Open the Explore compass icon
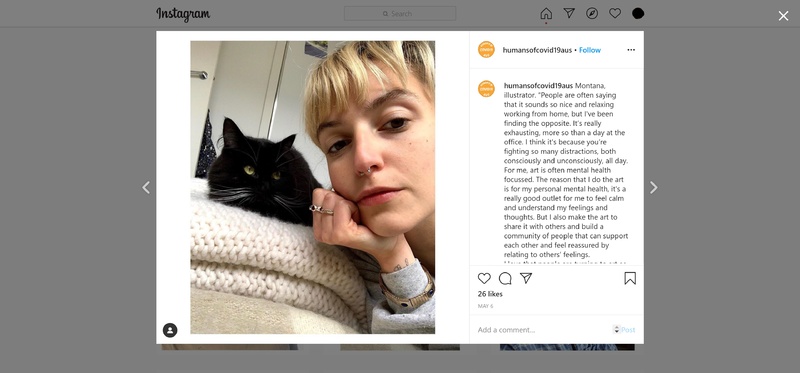800x373 pixels. 592,13
